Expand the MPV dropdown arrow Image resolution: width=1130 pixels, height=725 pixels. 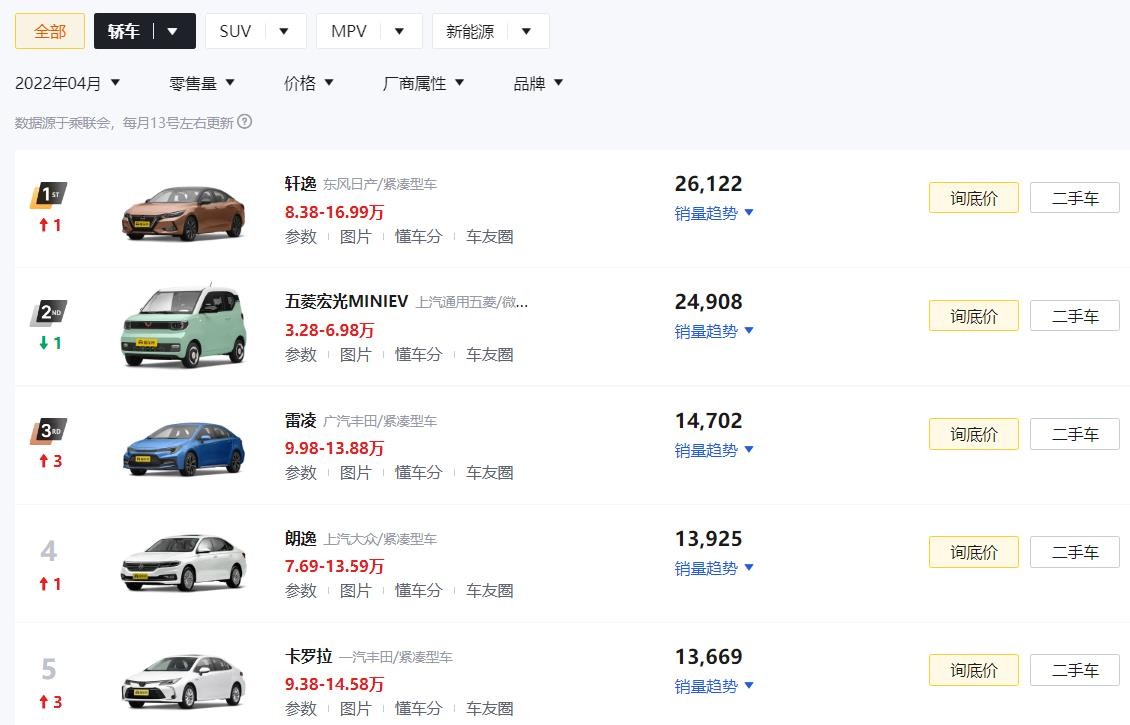point(399,32)
